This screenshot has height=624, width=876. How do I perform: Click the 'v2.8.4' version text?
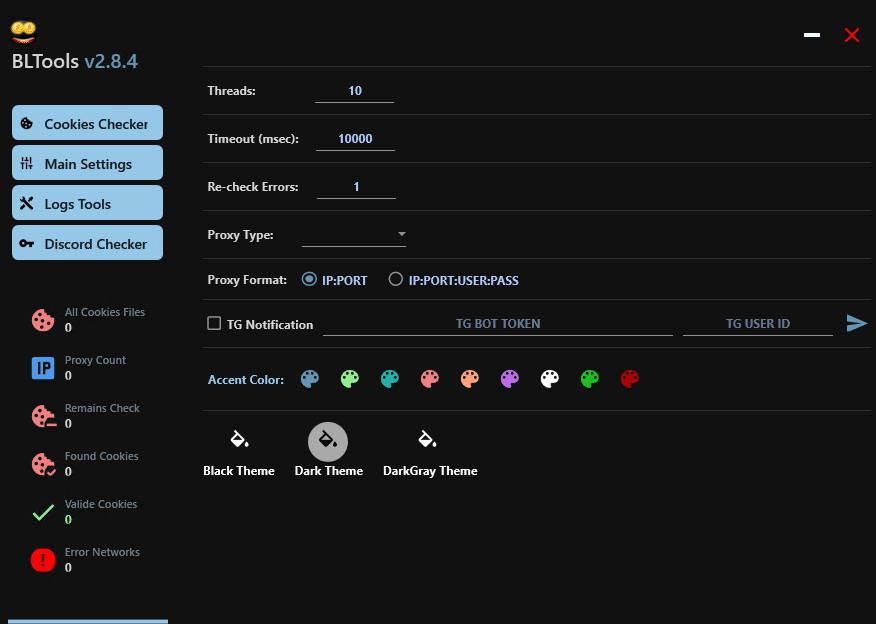pos(111,61)
